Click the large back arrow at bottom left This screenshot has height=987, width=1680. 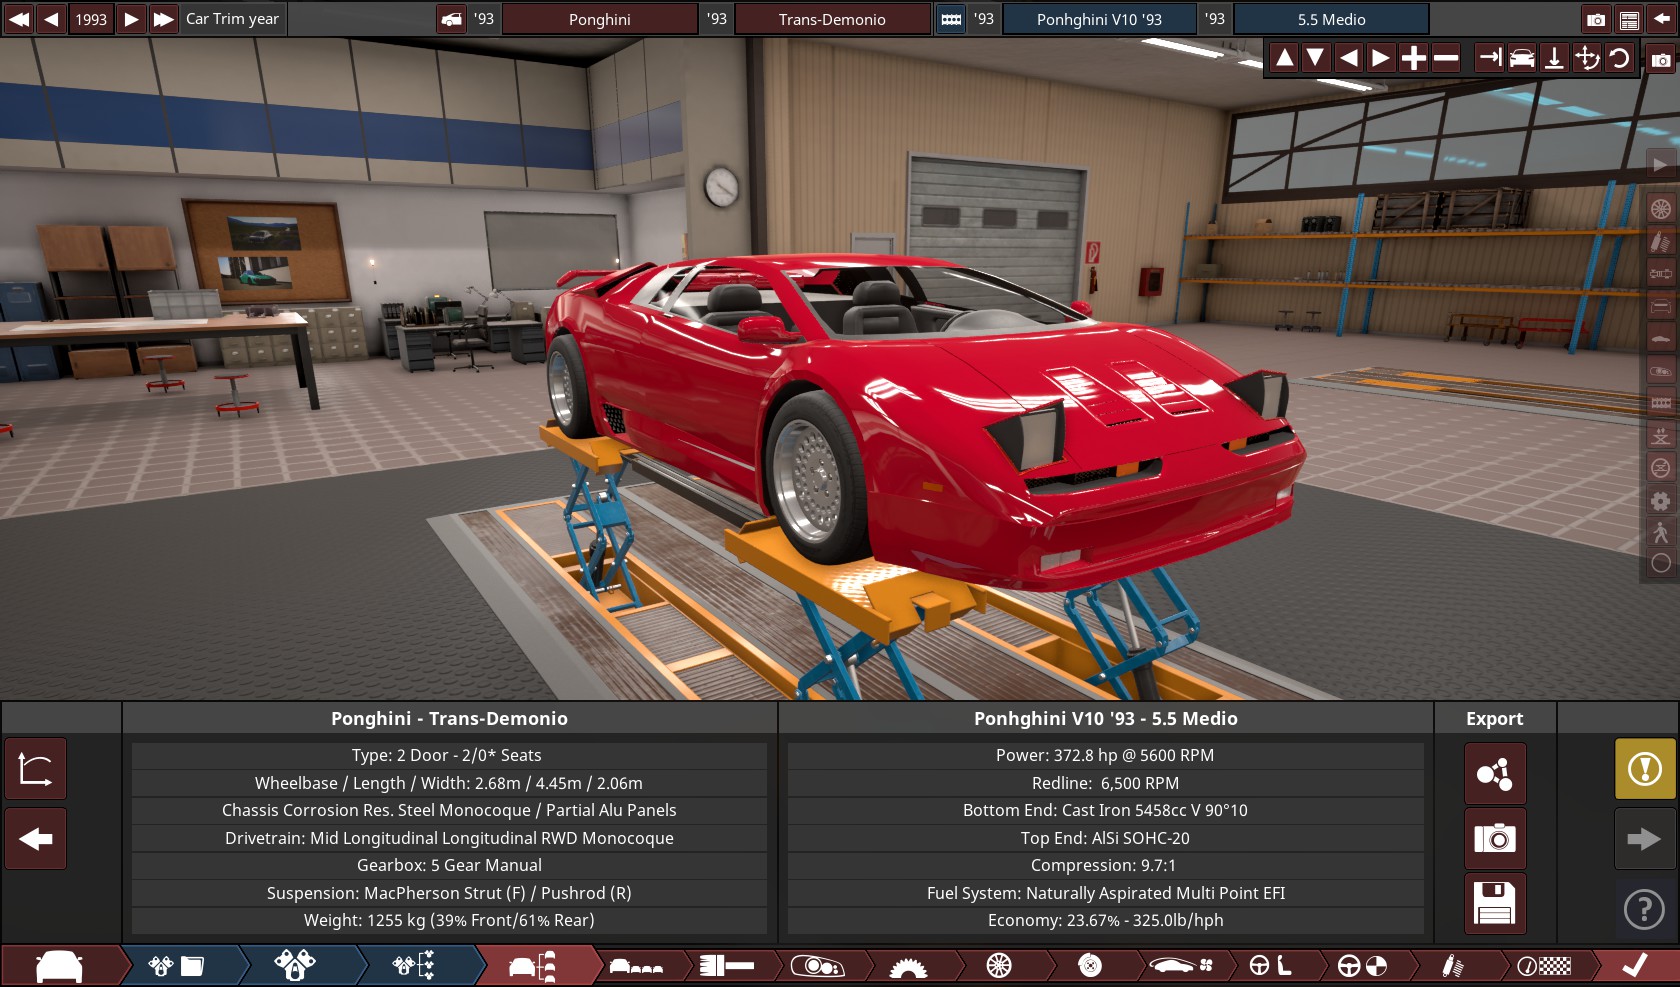36,839
